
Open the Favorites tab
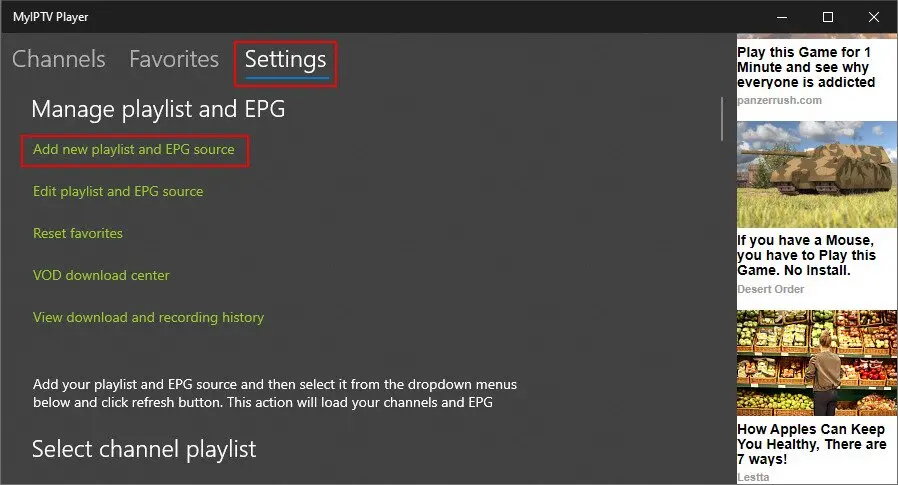pos(174,60)
